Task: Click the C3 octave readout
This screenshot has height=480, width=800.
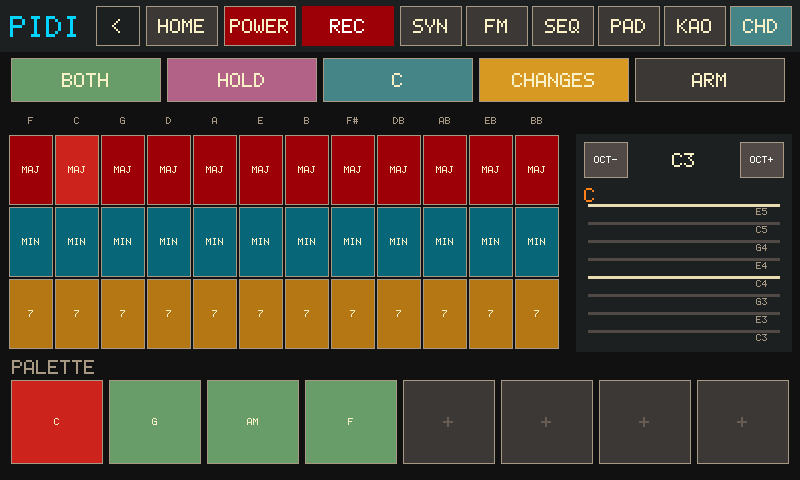Action: click(x=683, y=160)
